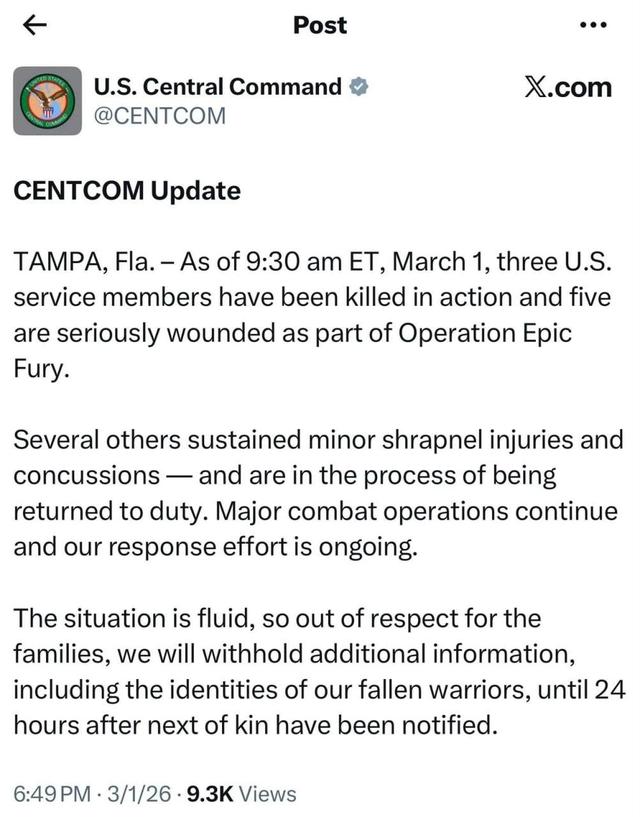Tap the back arrow to return

click(x=35, y=25)
